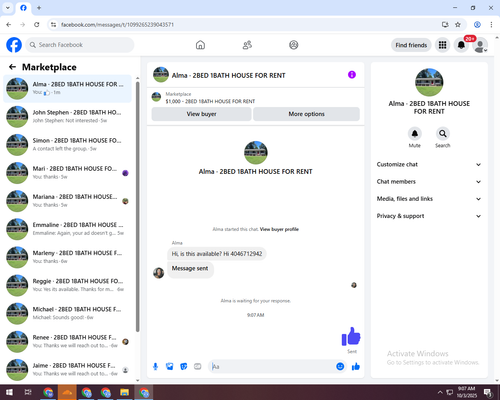Viewport: 500px width, 400px height.
Task: Click the View buyer button
Action: (x=201, y=114)
